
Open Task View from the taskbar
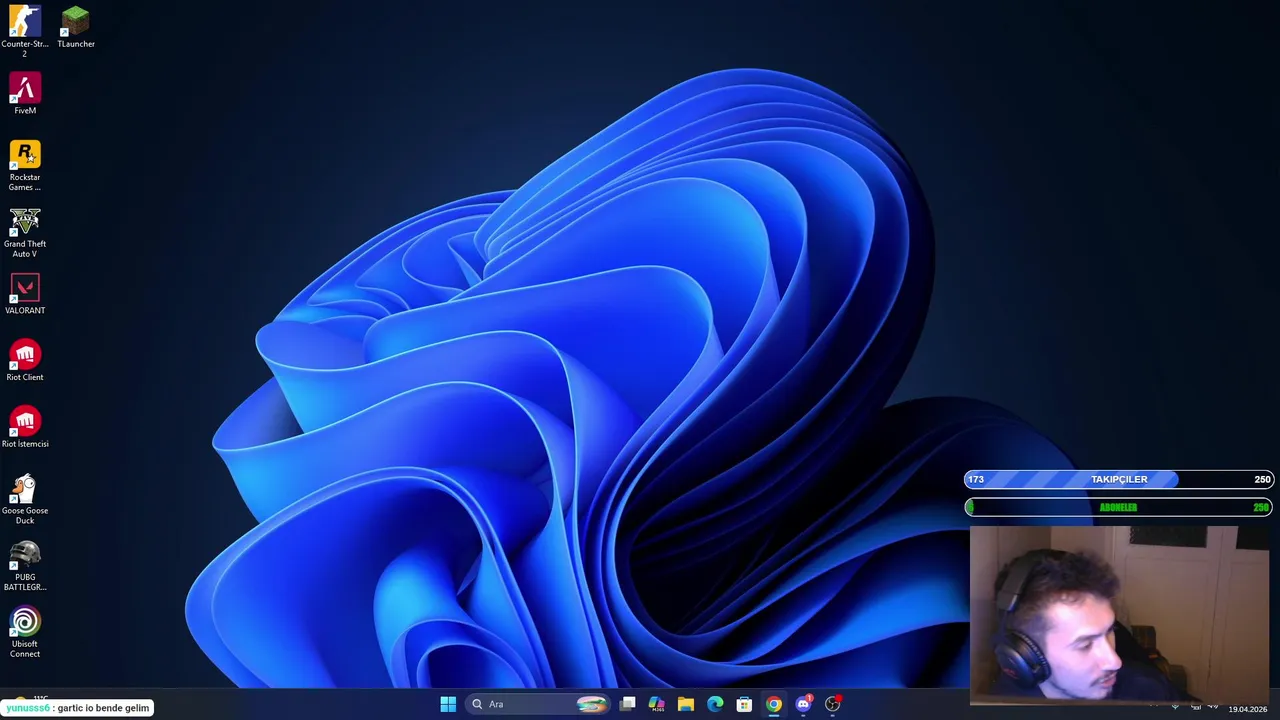point(627,704)
